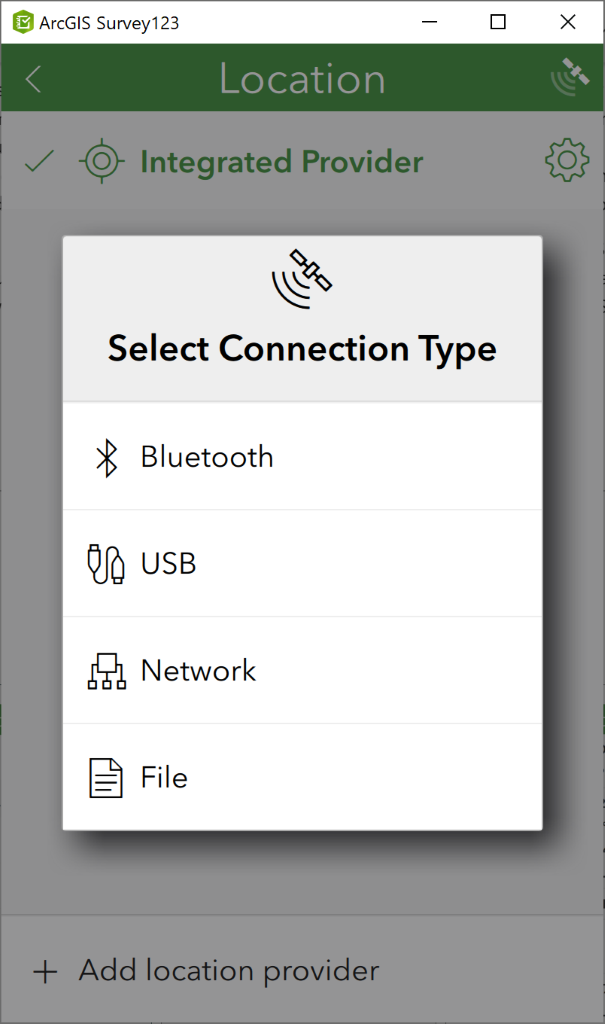Go back using the header chevron arrow
This screenshot has width=605, height=1024.
coord(33,80)
